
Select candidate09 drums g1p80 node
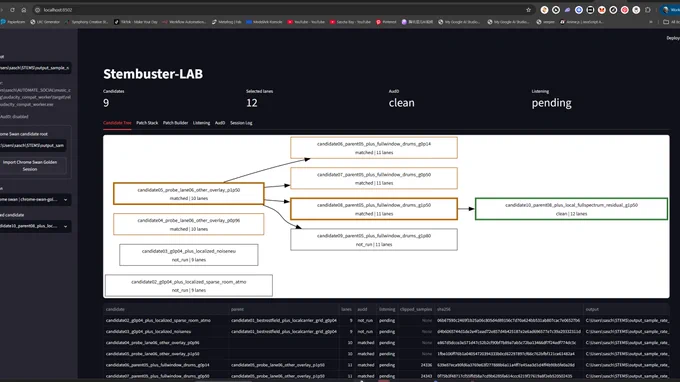click(x=374, y=240)
